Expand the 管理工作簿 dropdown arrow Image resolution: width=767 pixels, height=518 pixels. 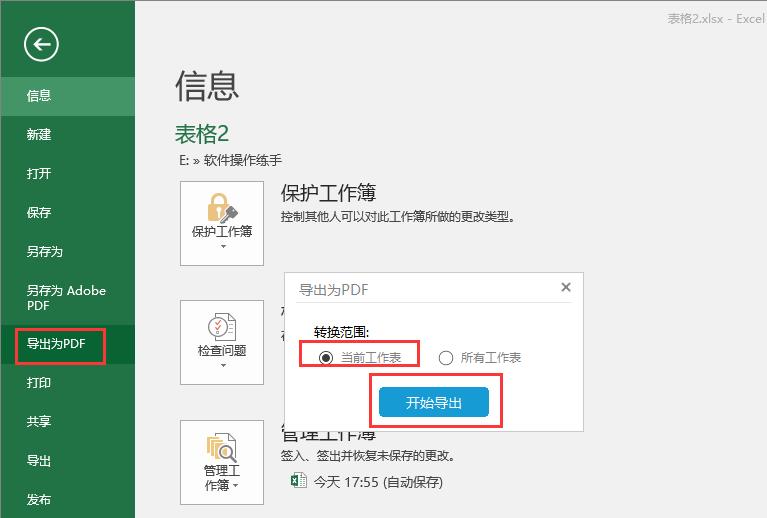[x=237, y=486]
